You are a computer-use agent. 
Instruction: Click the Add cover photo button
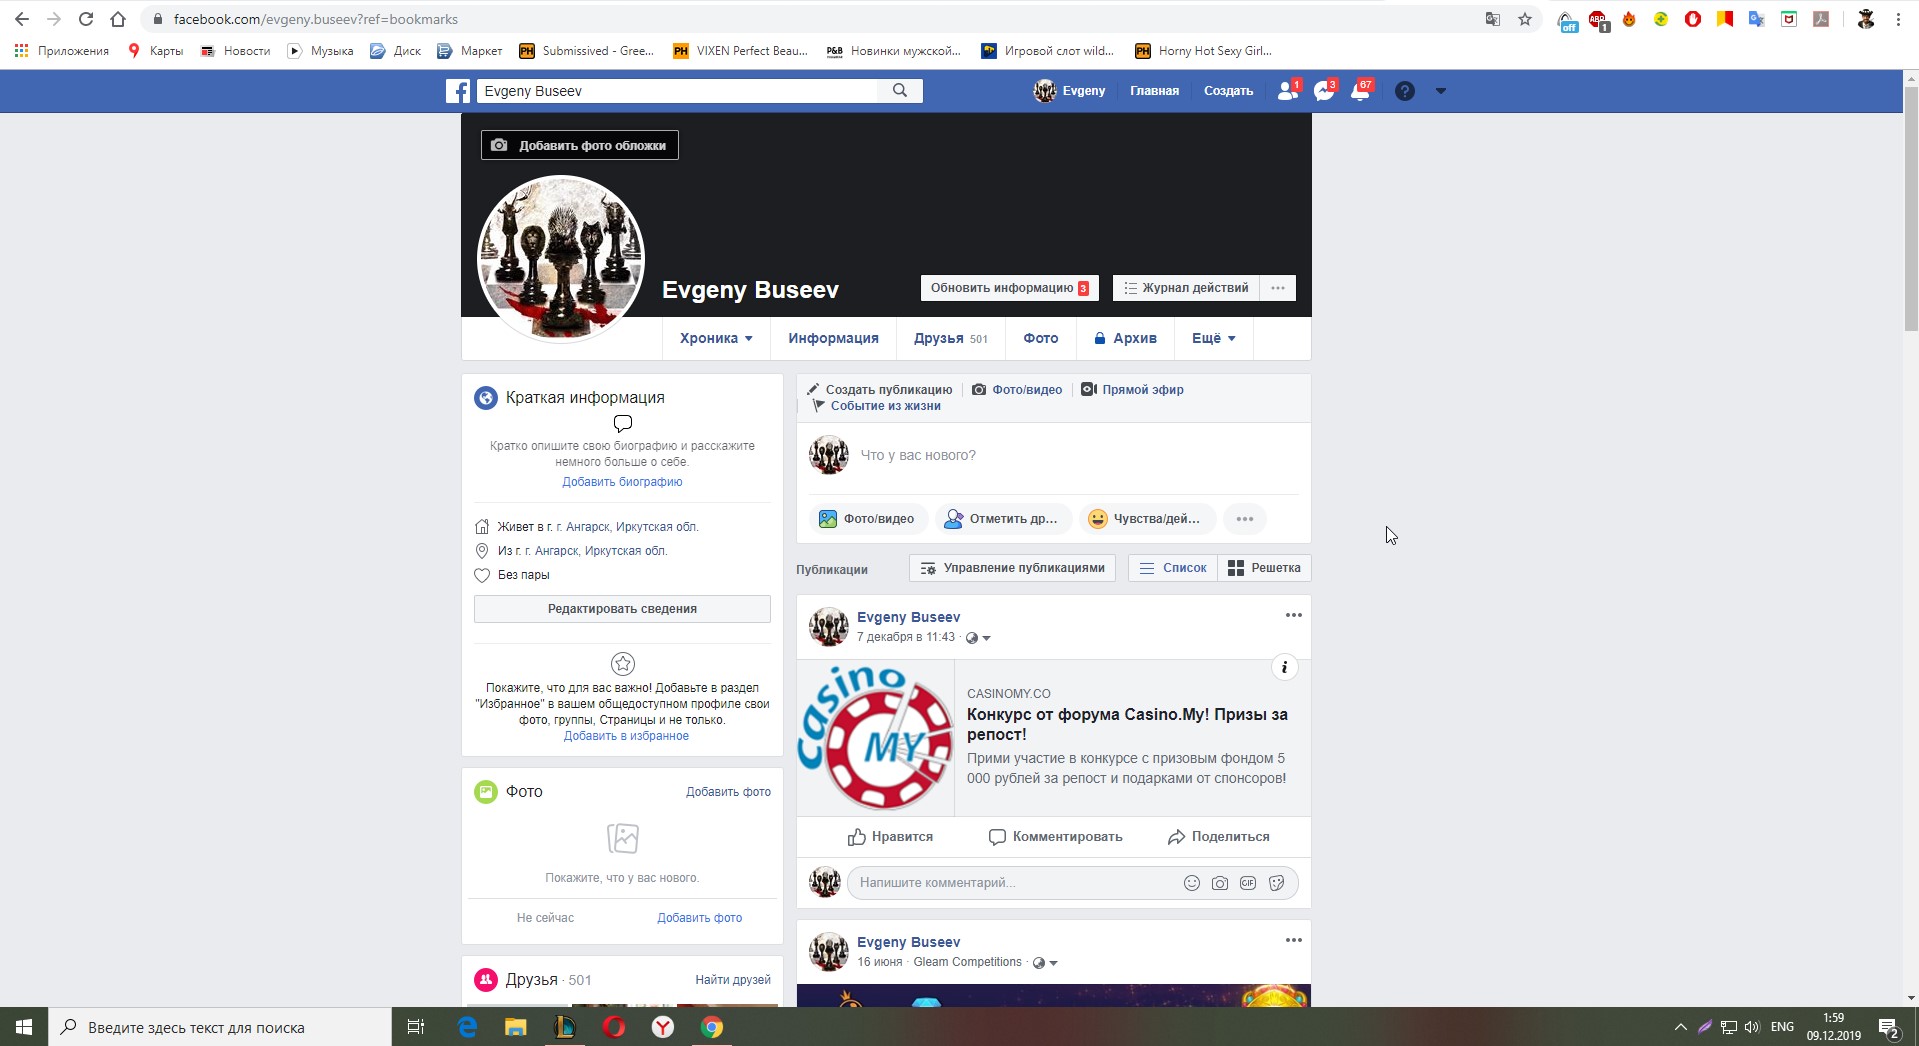pos(580,145)
